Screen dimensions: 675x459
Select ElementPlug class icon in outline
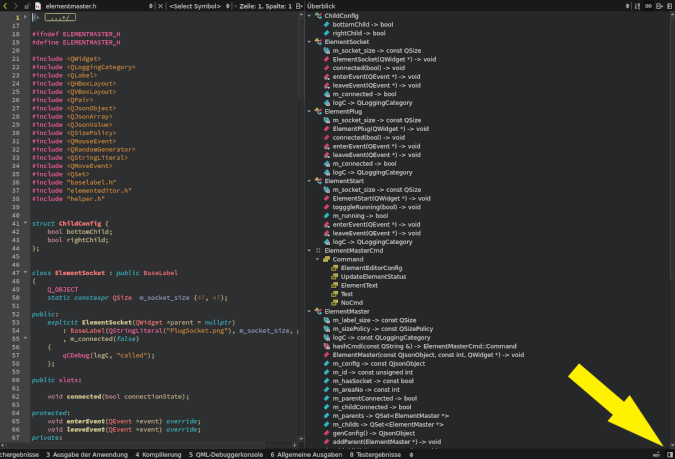[318, 111]
